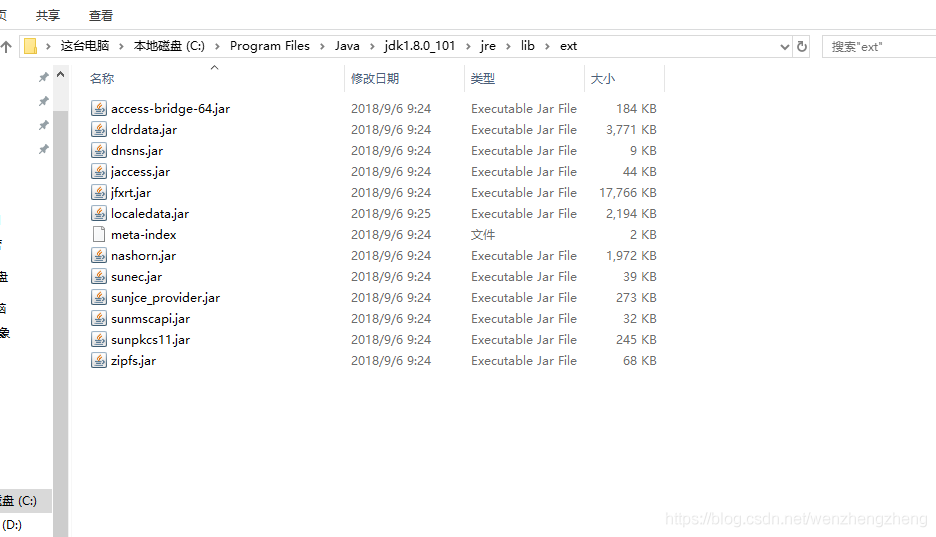The image size is (936, 537).
Task: Go to jre folder in breadcrumb
Action: point(488,46)
